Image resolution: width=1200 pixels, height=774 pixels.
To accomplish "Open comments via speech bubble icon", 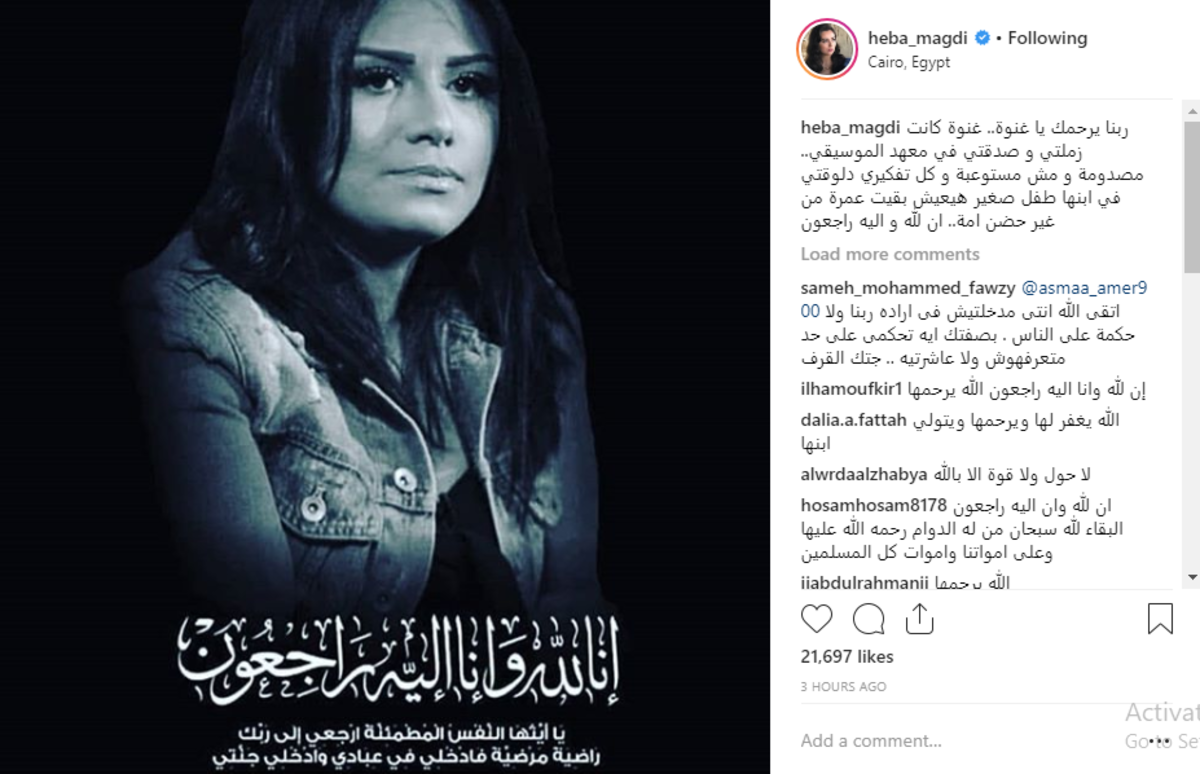I will (x=868, y=619).
